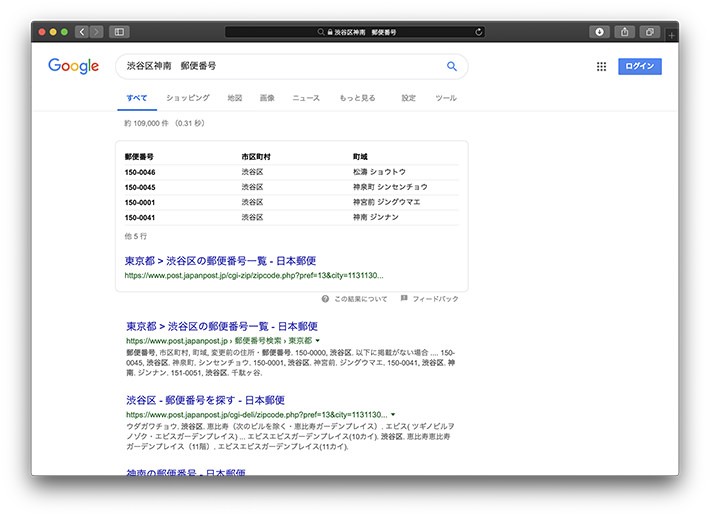Click the green japanpost cgi-zip URL in the card

254,275
